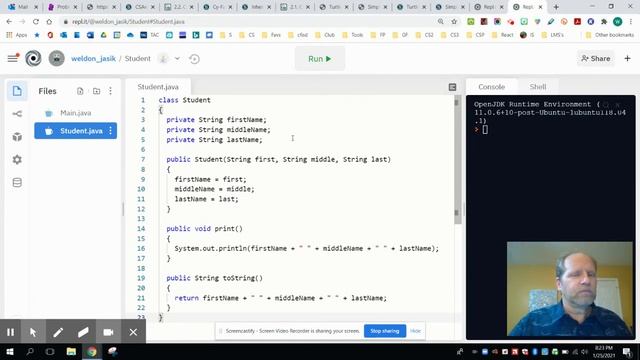Go back in browser

click(9, 21)
